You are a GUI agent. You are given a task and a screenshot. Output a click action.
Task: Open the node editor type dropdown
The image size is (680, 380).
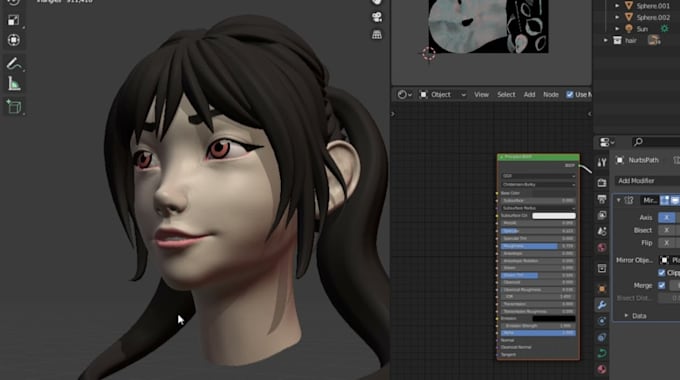tap(405, 95)
